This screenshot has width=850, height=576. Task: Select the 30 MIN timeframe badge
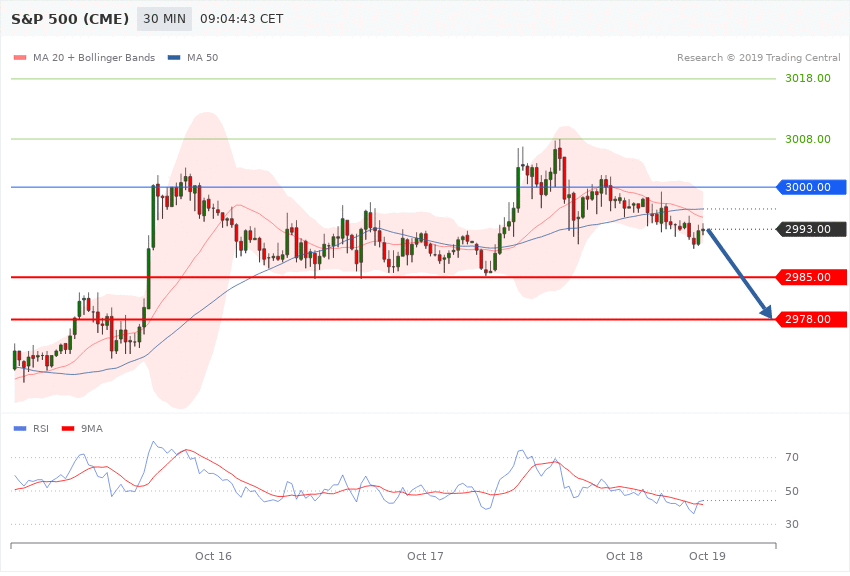[164, 19]
